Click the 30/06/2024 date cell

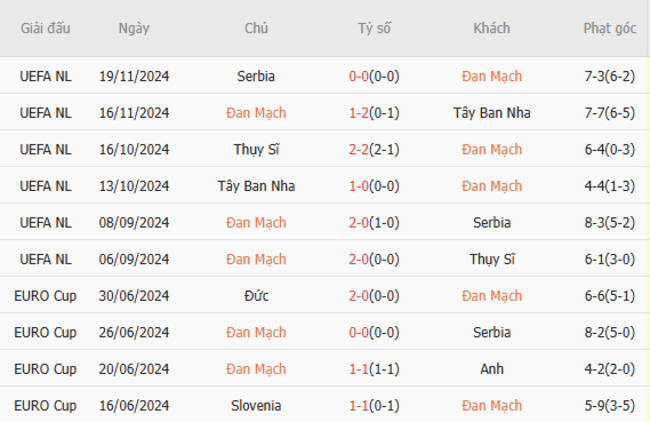point(134,296)
